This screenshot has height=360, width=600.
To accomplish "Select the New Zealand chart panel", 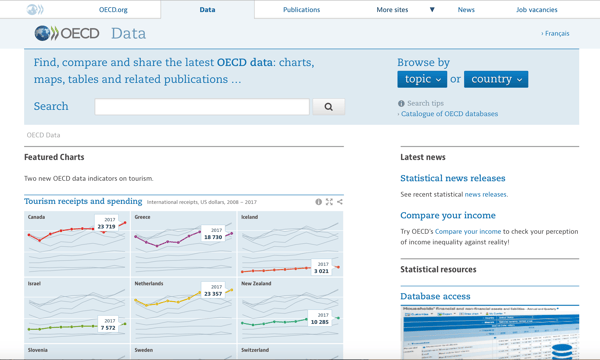I will pyautogui.click(x=290, y=310).
